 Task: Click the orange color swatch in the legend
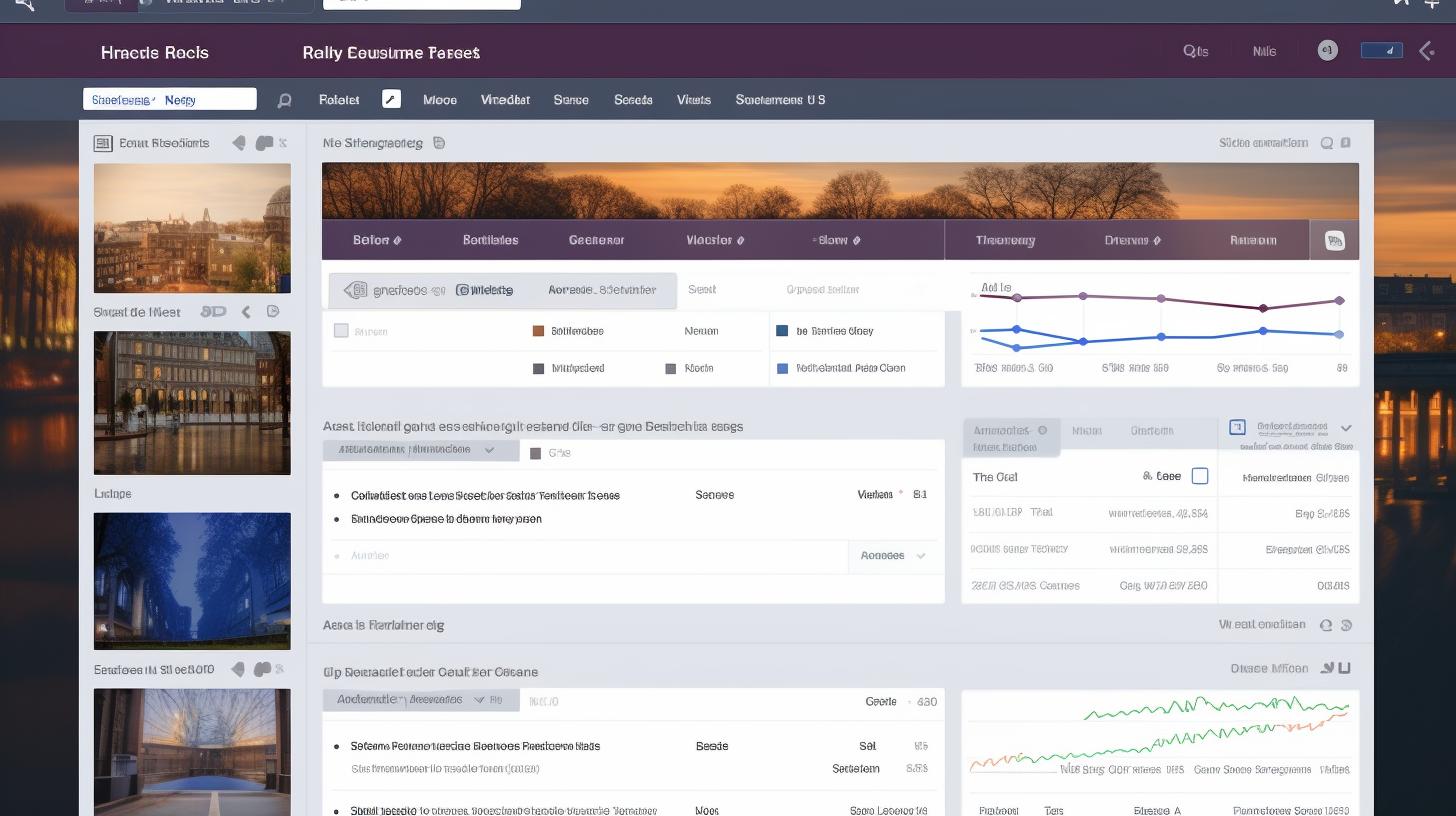pos(538,331)
